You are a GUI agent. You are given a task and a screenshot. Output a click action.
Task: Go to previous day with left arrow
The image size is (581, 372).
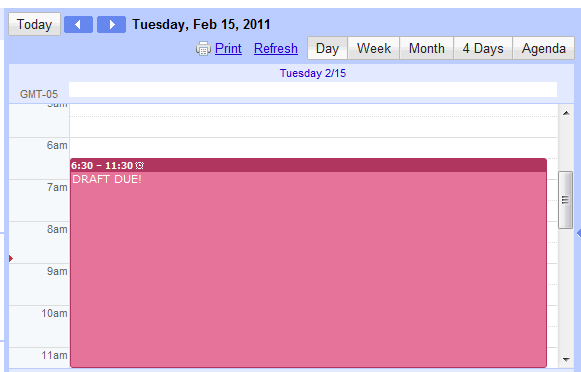click(x=78, y=24)
